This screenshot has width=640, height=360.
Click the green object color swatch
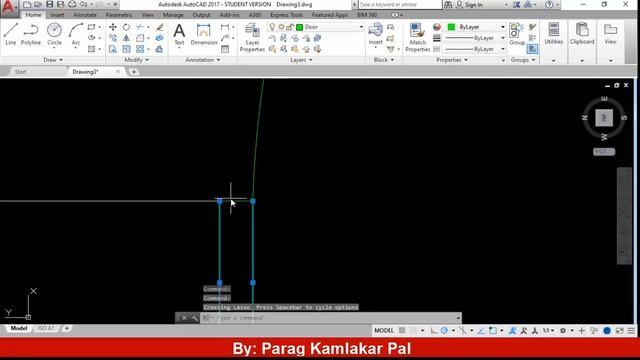pyautogui.click(x=451, y=27)
